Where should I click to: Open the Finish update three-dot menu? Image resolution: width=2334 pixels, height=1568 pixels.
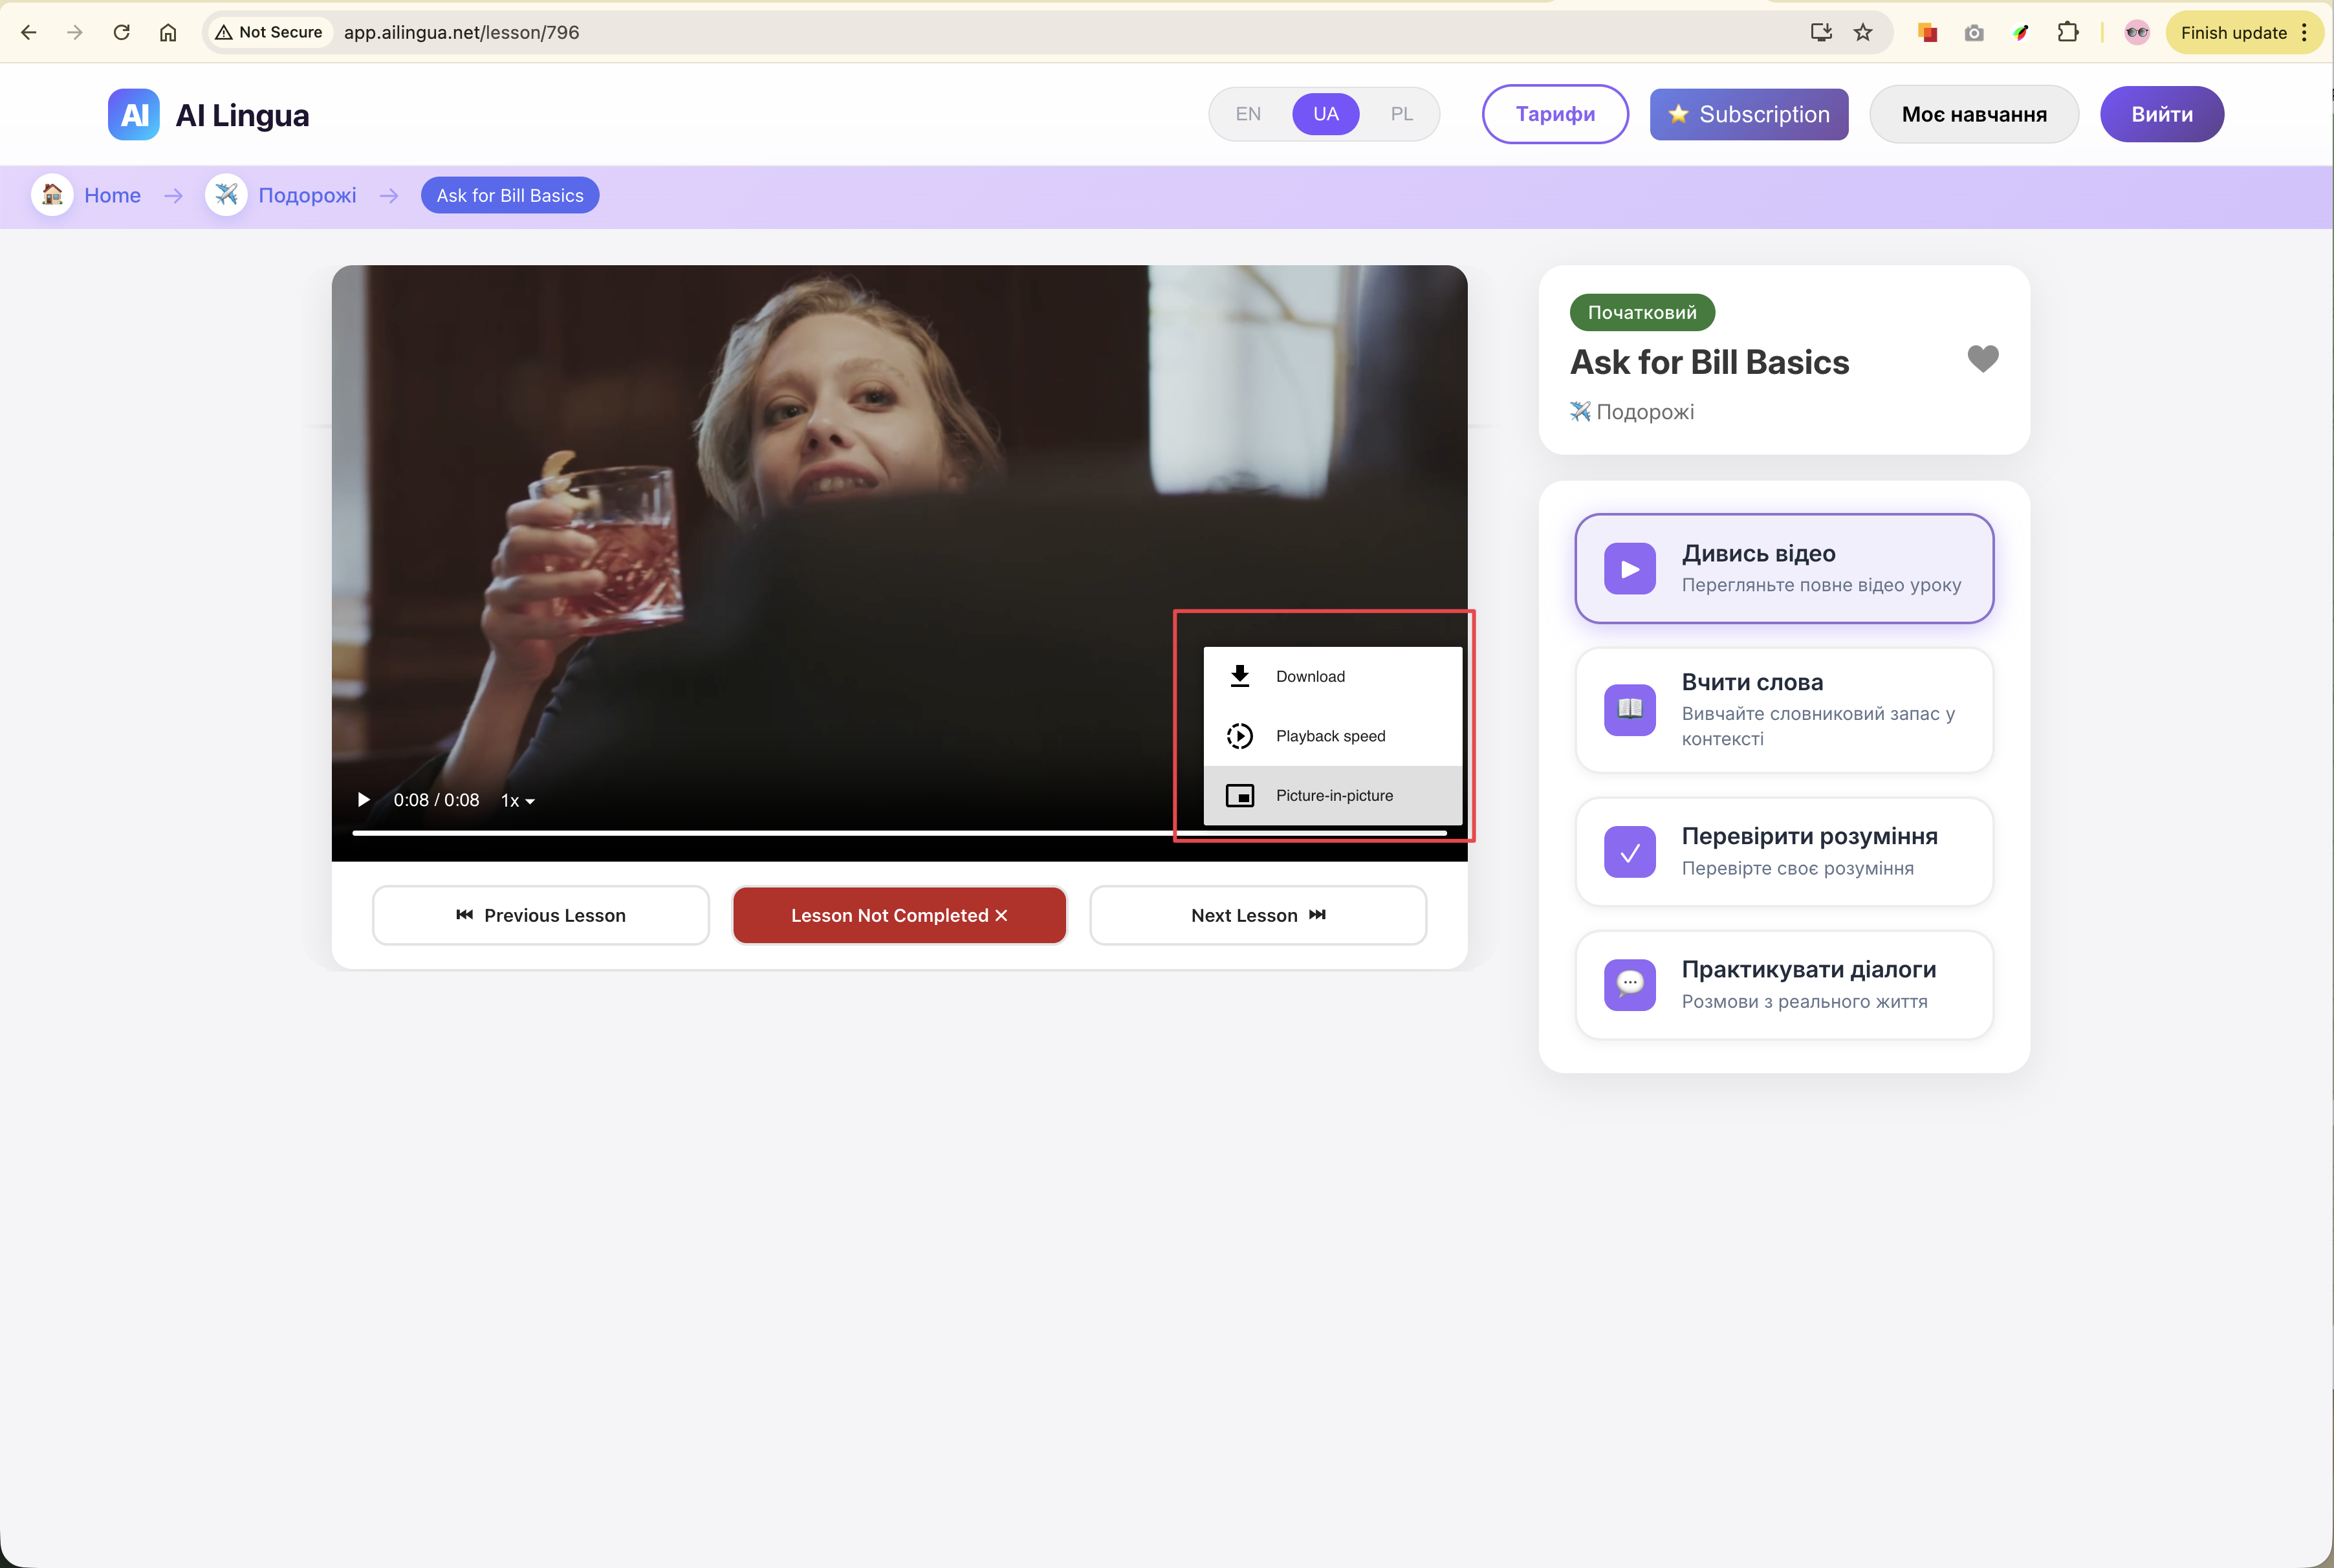[2304, 33]
